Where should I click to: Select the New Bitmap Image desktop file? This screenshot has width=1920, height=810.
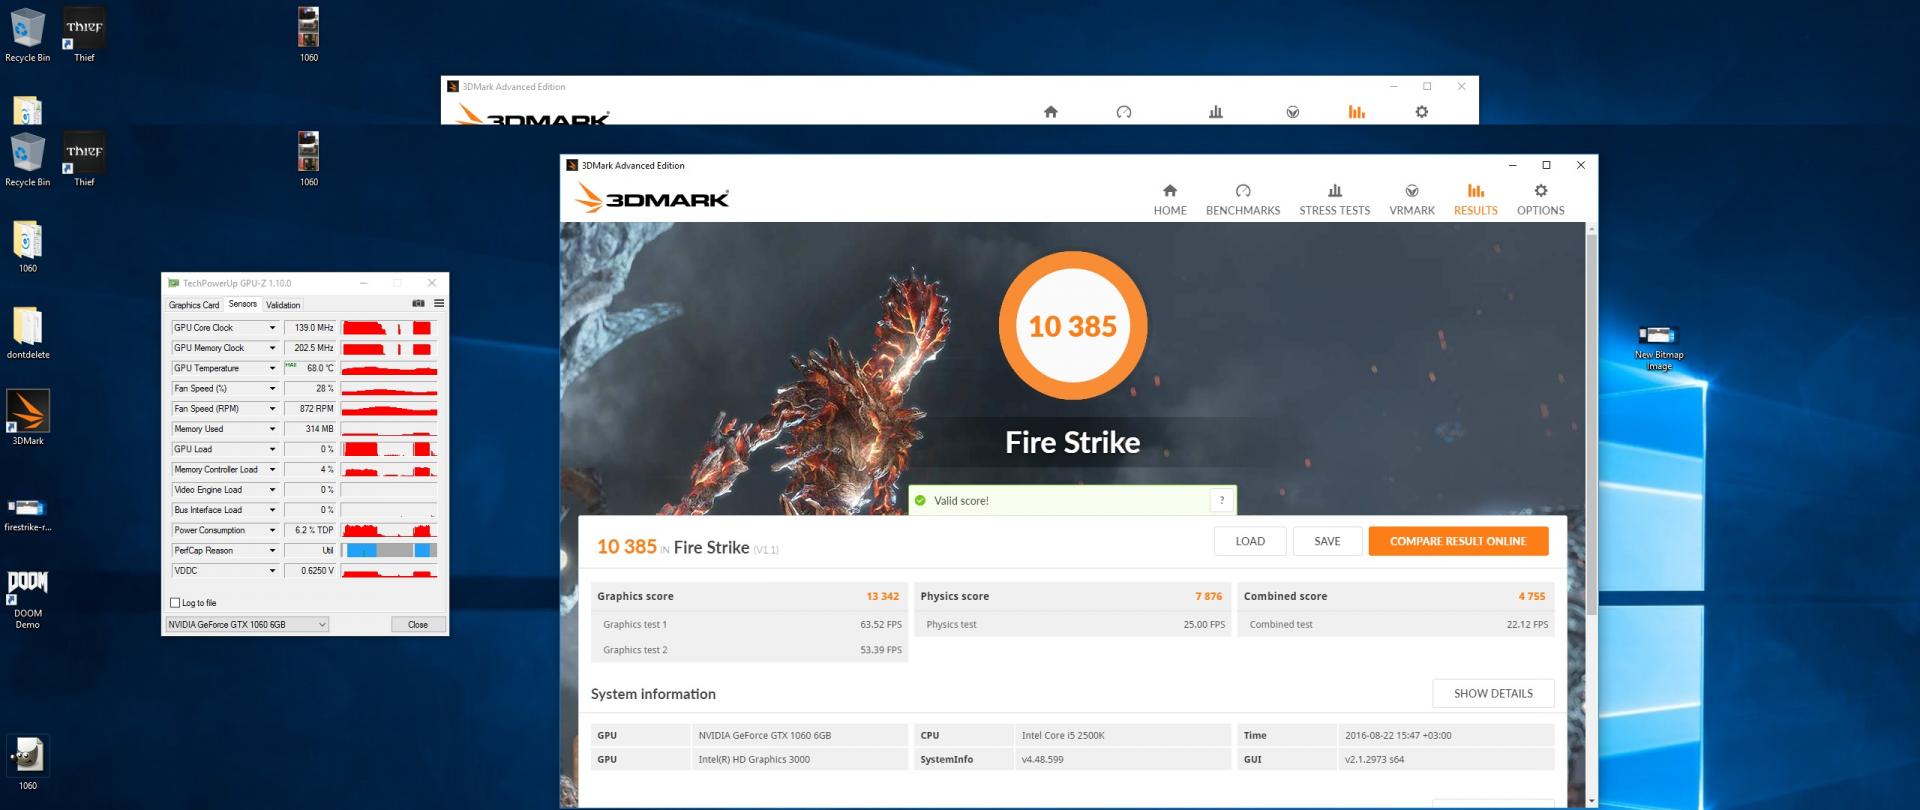point(1659,348)
